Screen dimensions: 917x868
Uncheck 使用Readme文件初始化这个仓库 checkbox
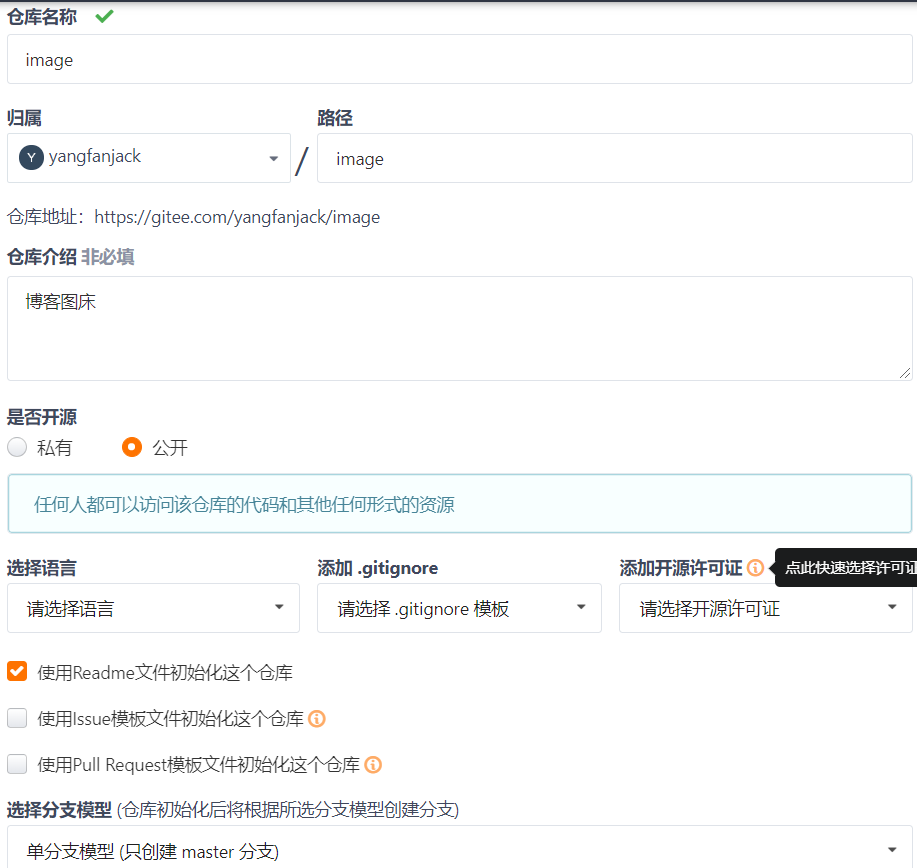(x=17, y=672)
